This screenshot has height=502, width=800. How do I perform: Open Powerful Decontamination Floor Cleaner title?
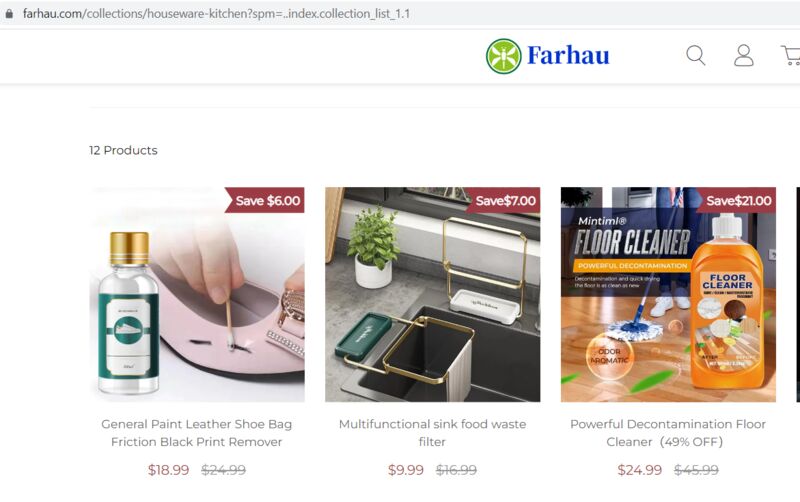click(668, 433)
